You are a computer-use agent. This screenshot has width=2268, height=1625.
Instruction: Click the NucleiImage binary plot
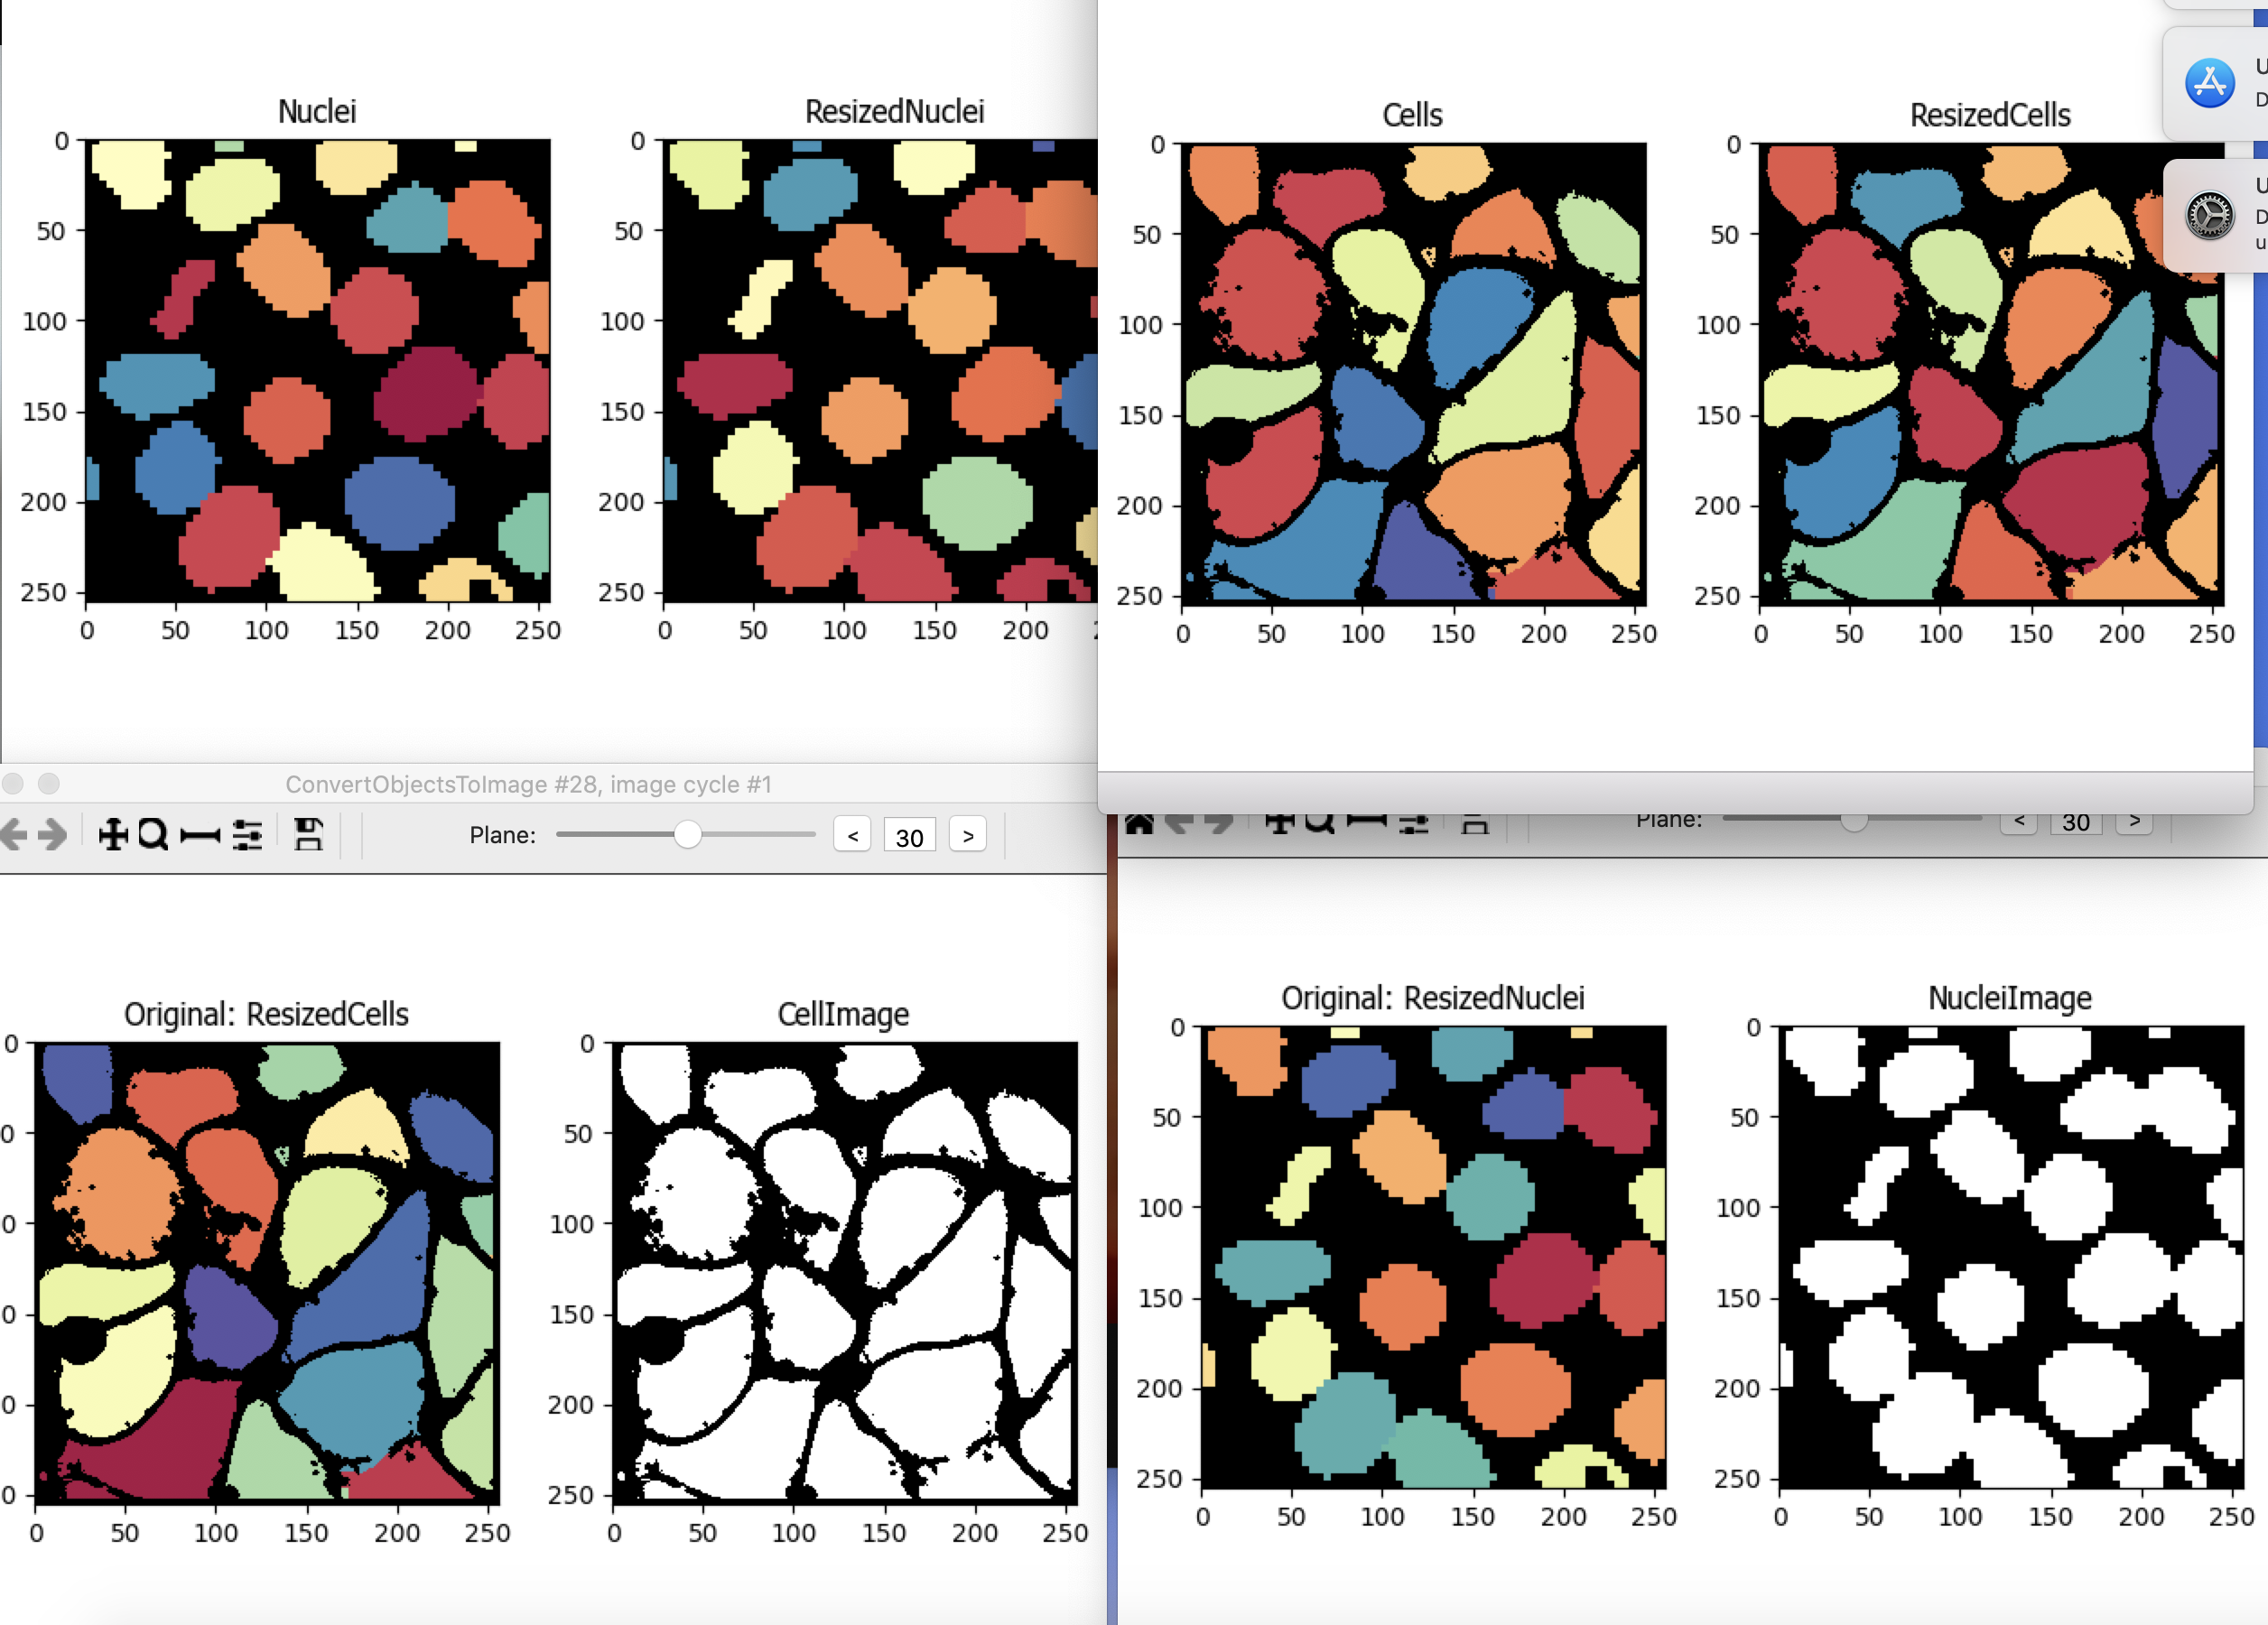(2011, 1257)
